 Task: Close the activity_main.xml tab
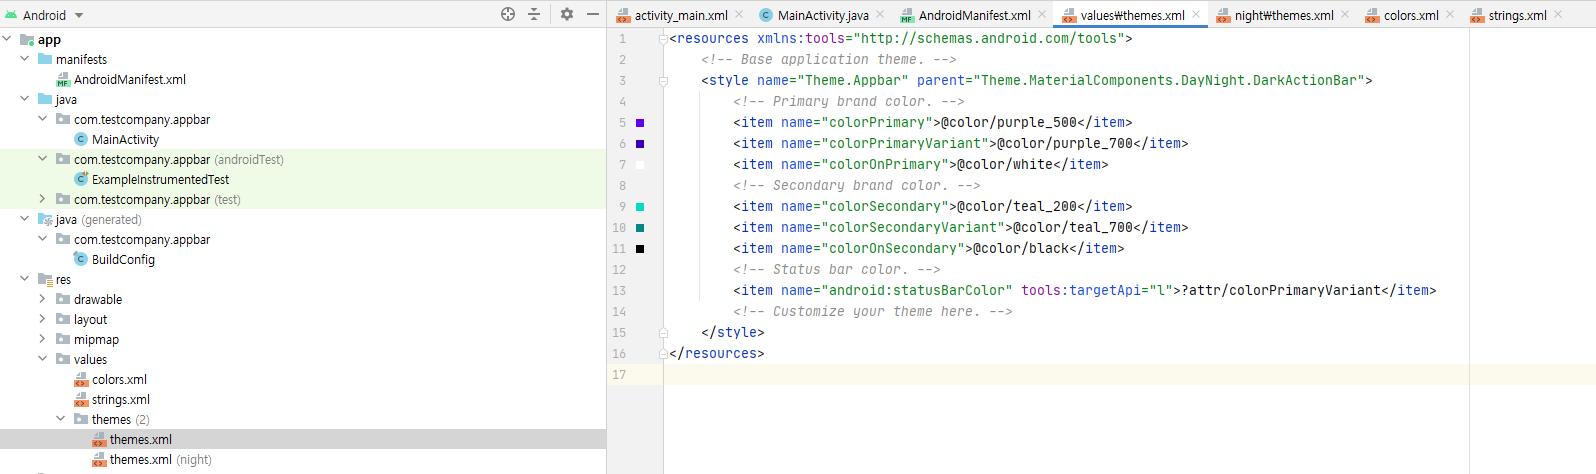click(x=739, y=14)
